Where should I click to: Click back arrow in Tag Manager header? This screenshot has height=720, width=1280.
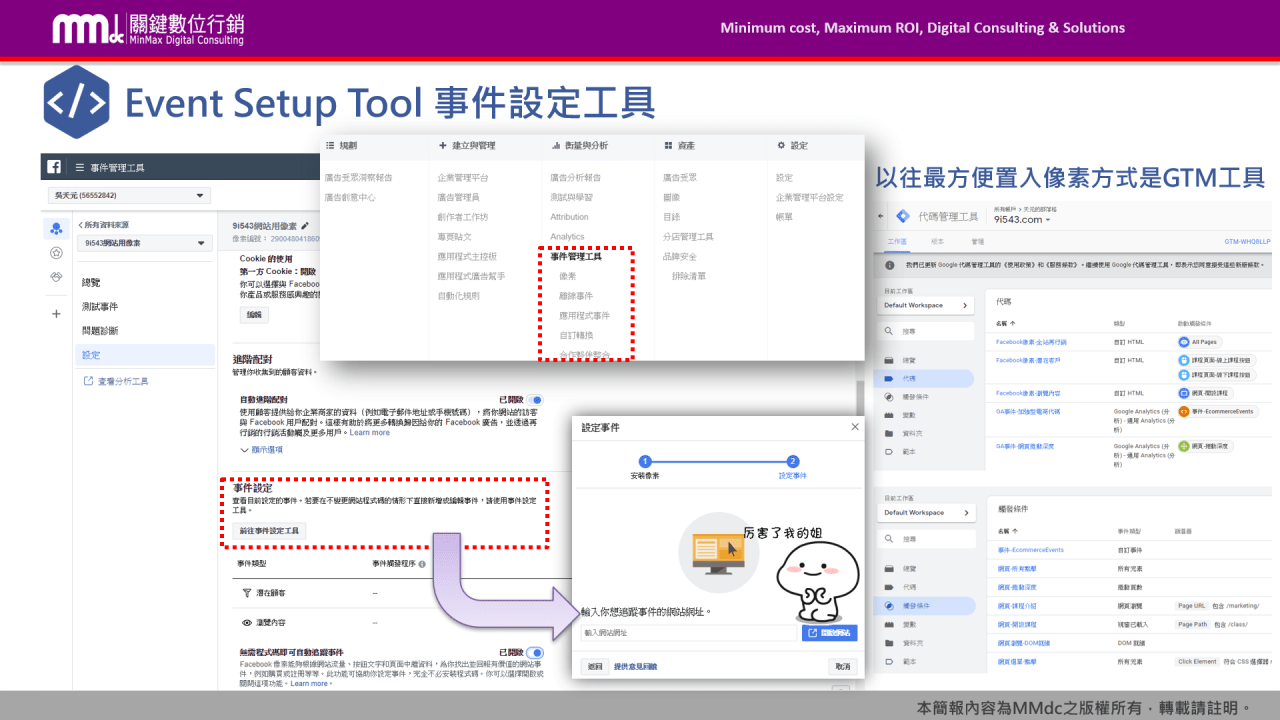[x=879, y=215]
